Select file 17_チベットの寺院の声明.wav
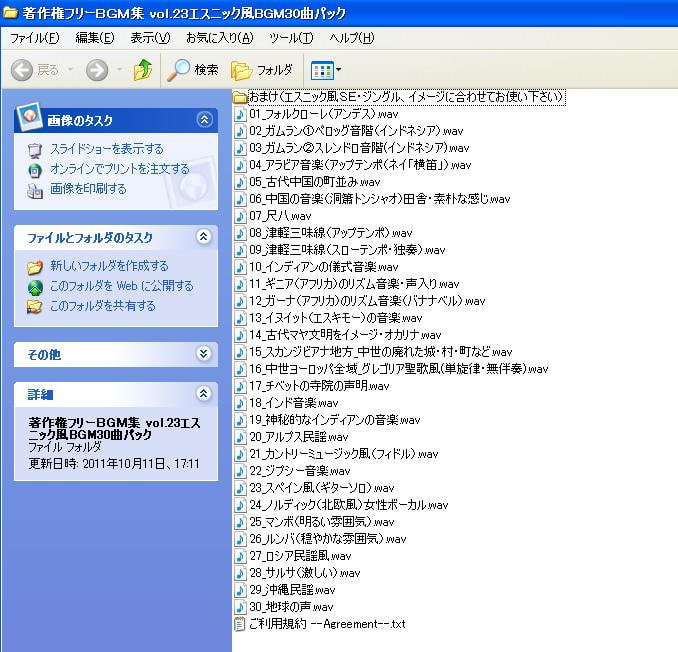 click(320, 386)
